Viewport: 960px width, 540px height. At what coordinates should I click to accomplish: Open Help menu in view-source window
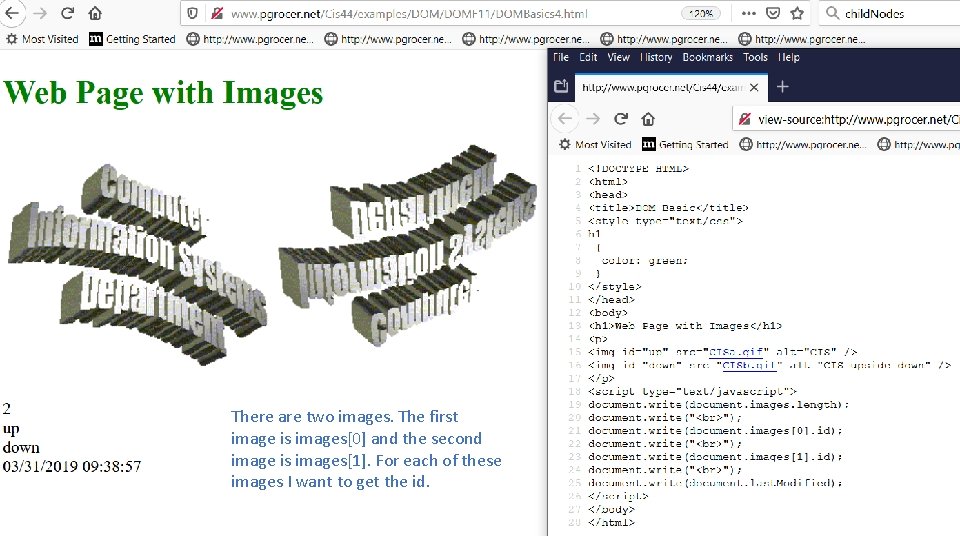789,57
